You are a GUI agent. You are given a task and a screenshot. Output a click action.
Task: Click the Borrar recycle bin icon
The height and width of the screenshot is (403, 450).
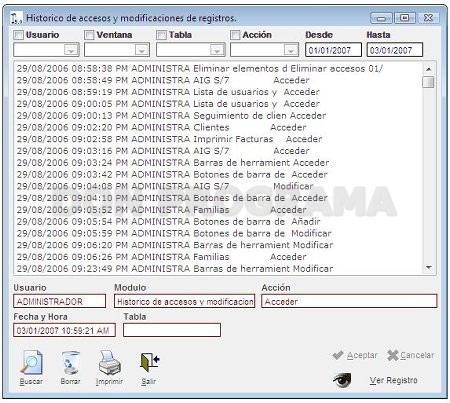tap(70, 362)
